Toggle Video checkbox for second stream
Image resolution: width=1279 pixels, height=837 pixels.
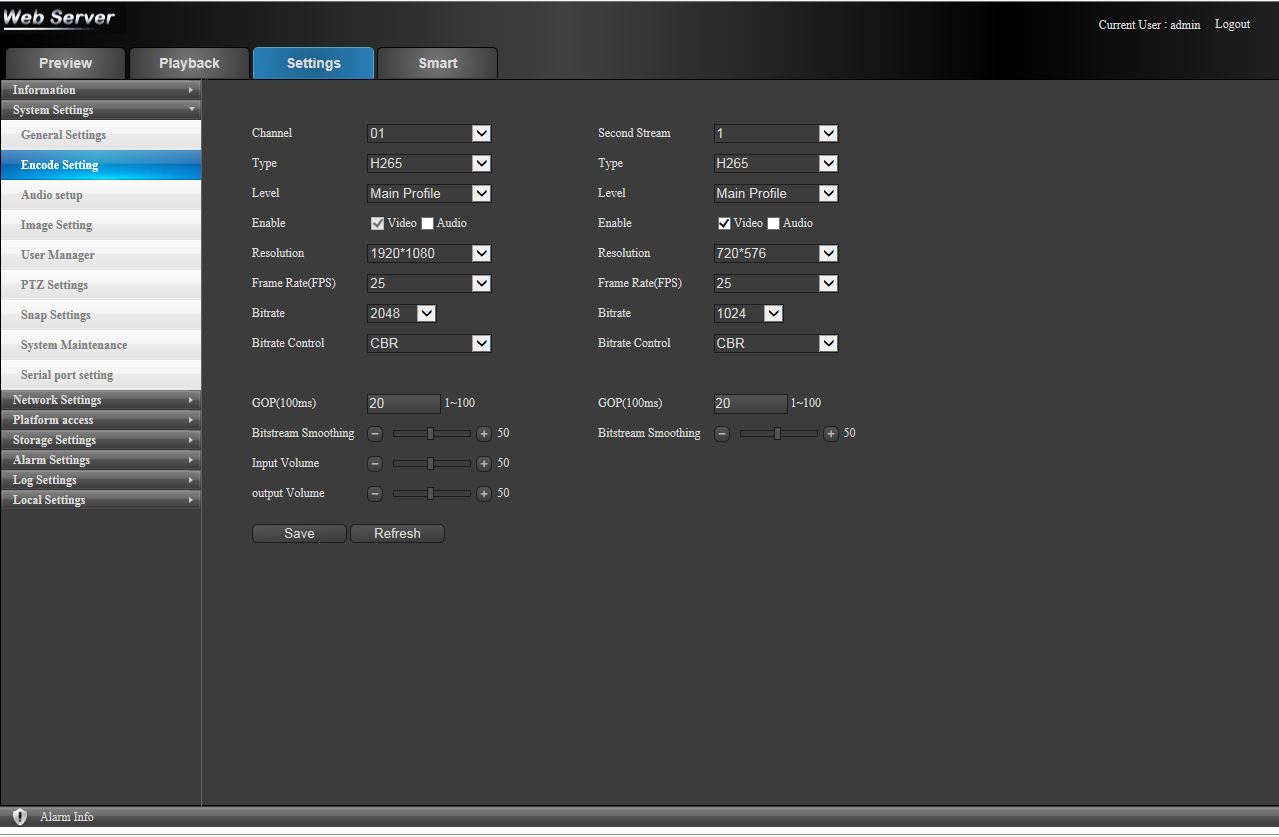coord(724,224)
